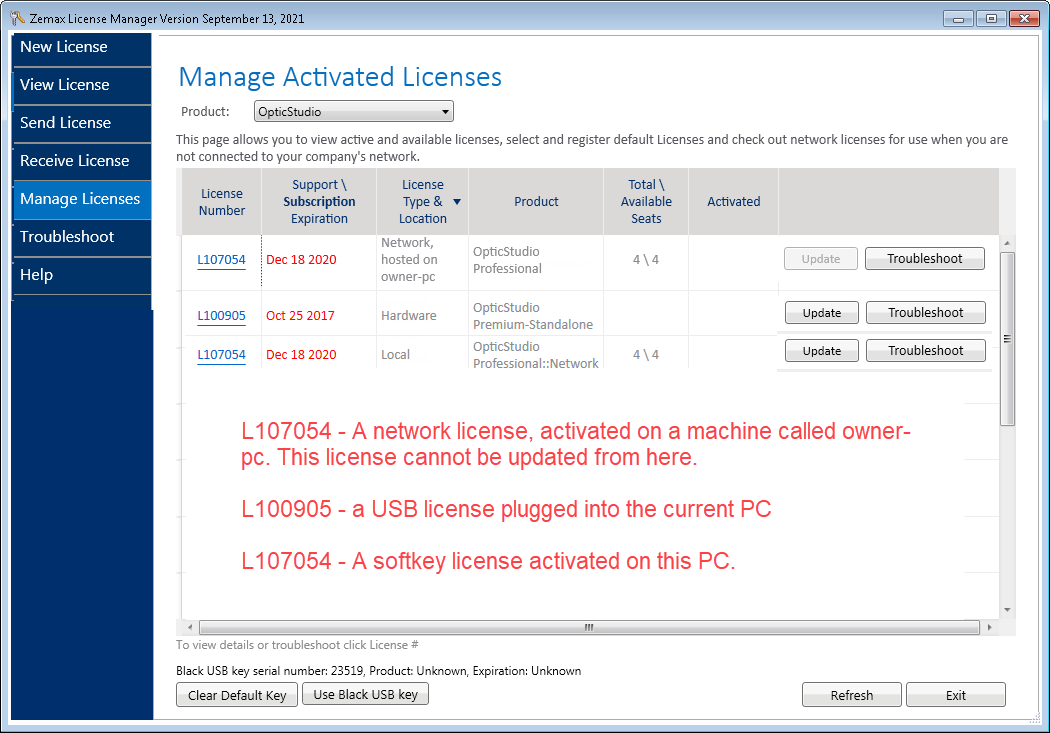Click the horizontal scrollbar right arrow

(989, 627)
